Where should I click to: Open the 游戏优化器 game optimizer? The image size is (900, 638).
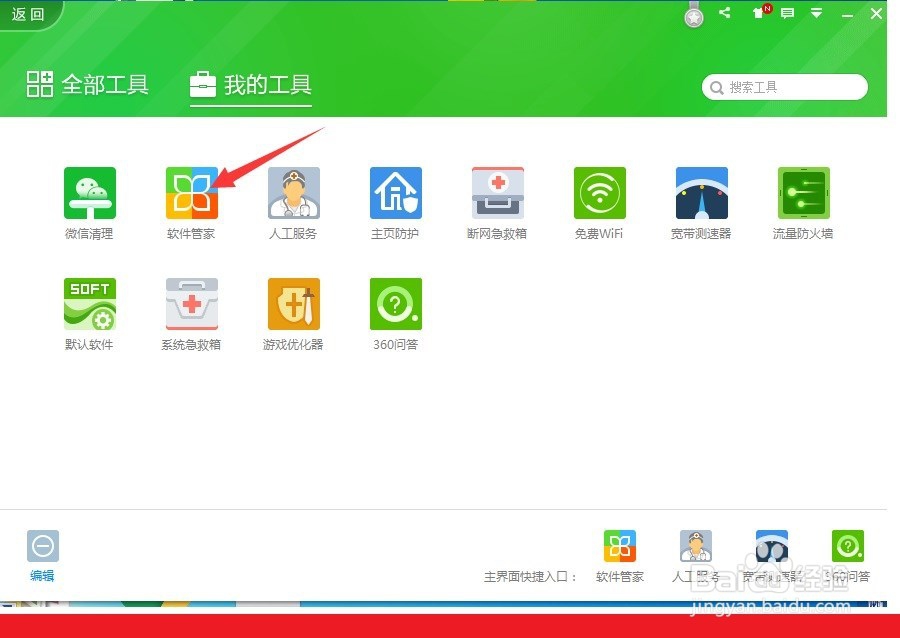(x=293, y=303)
